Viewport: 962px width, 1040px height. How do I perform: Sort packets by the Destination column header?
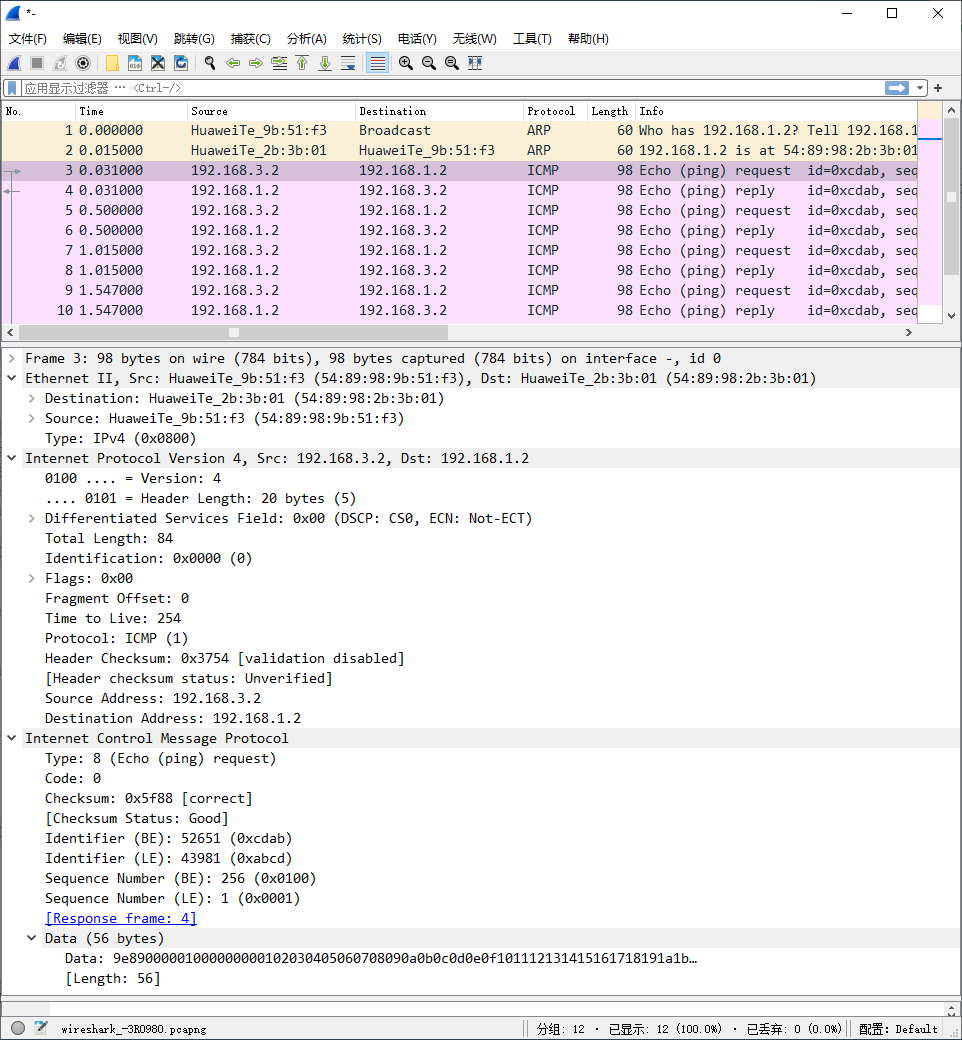[439, 111]
